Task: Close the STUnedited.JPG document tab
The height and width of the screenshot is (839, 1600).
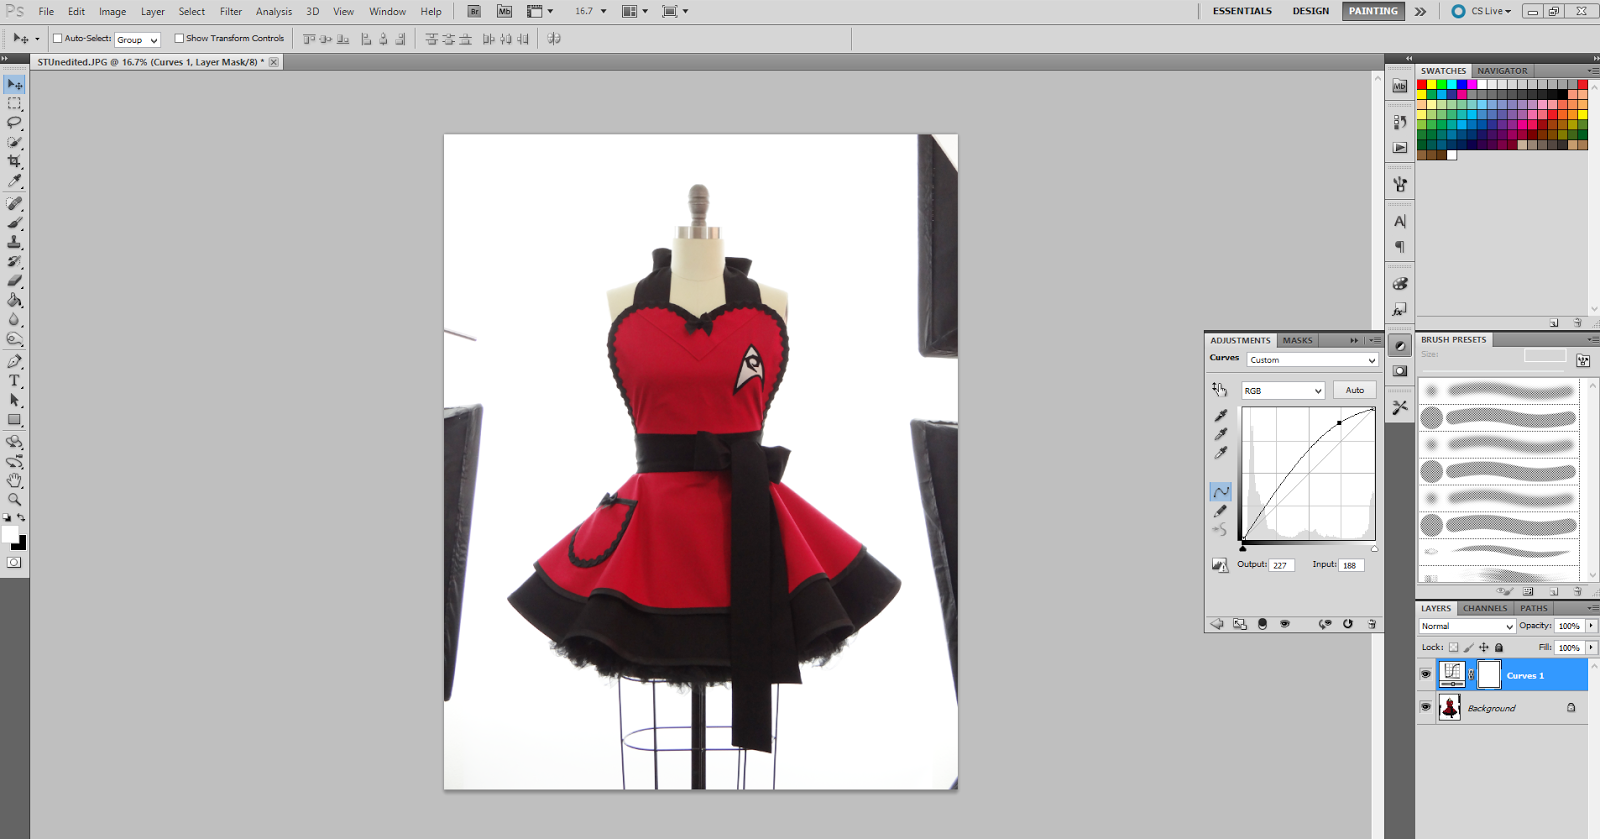Action: (x=273, y=62)
